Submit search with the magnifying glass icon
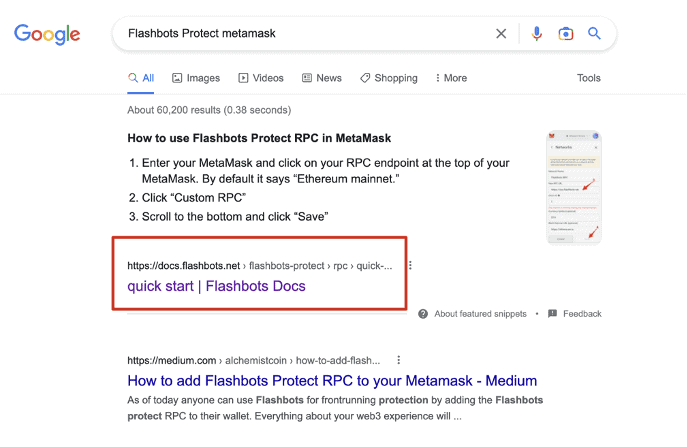Image resolution: width=687 pixels, height=447 pixels. (594, 33)
